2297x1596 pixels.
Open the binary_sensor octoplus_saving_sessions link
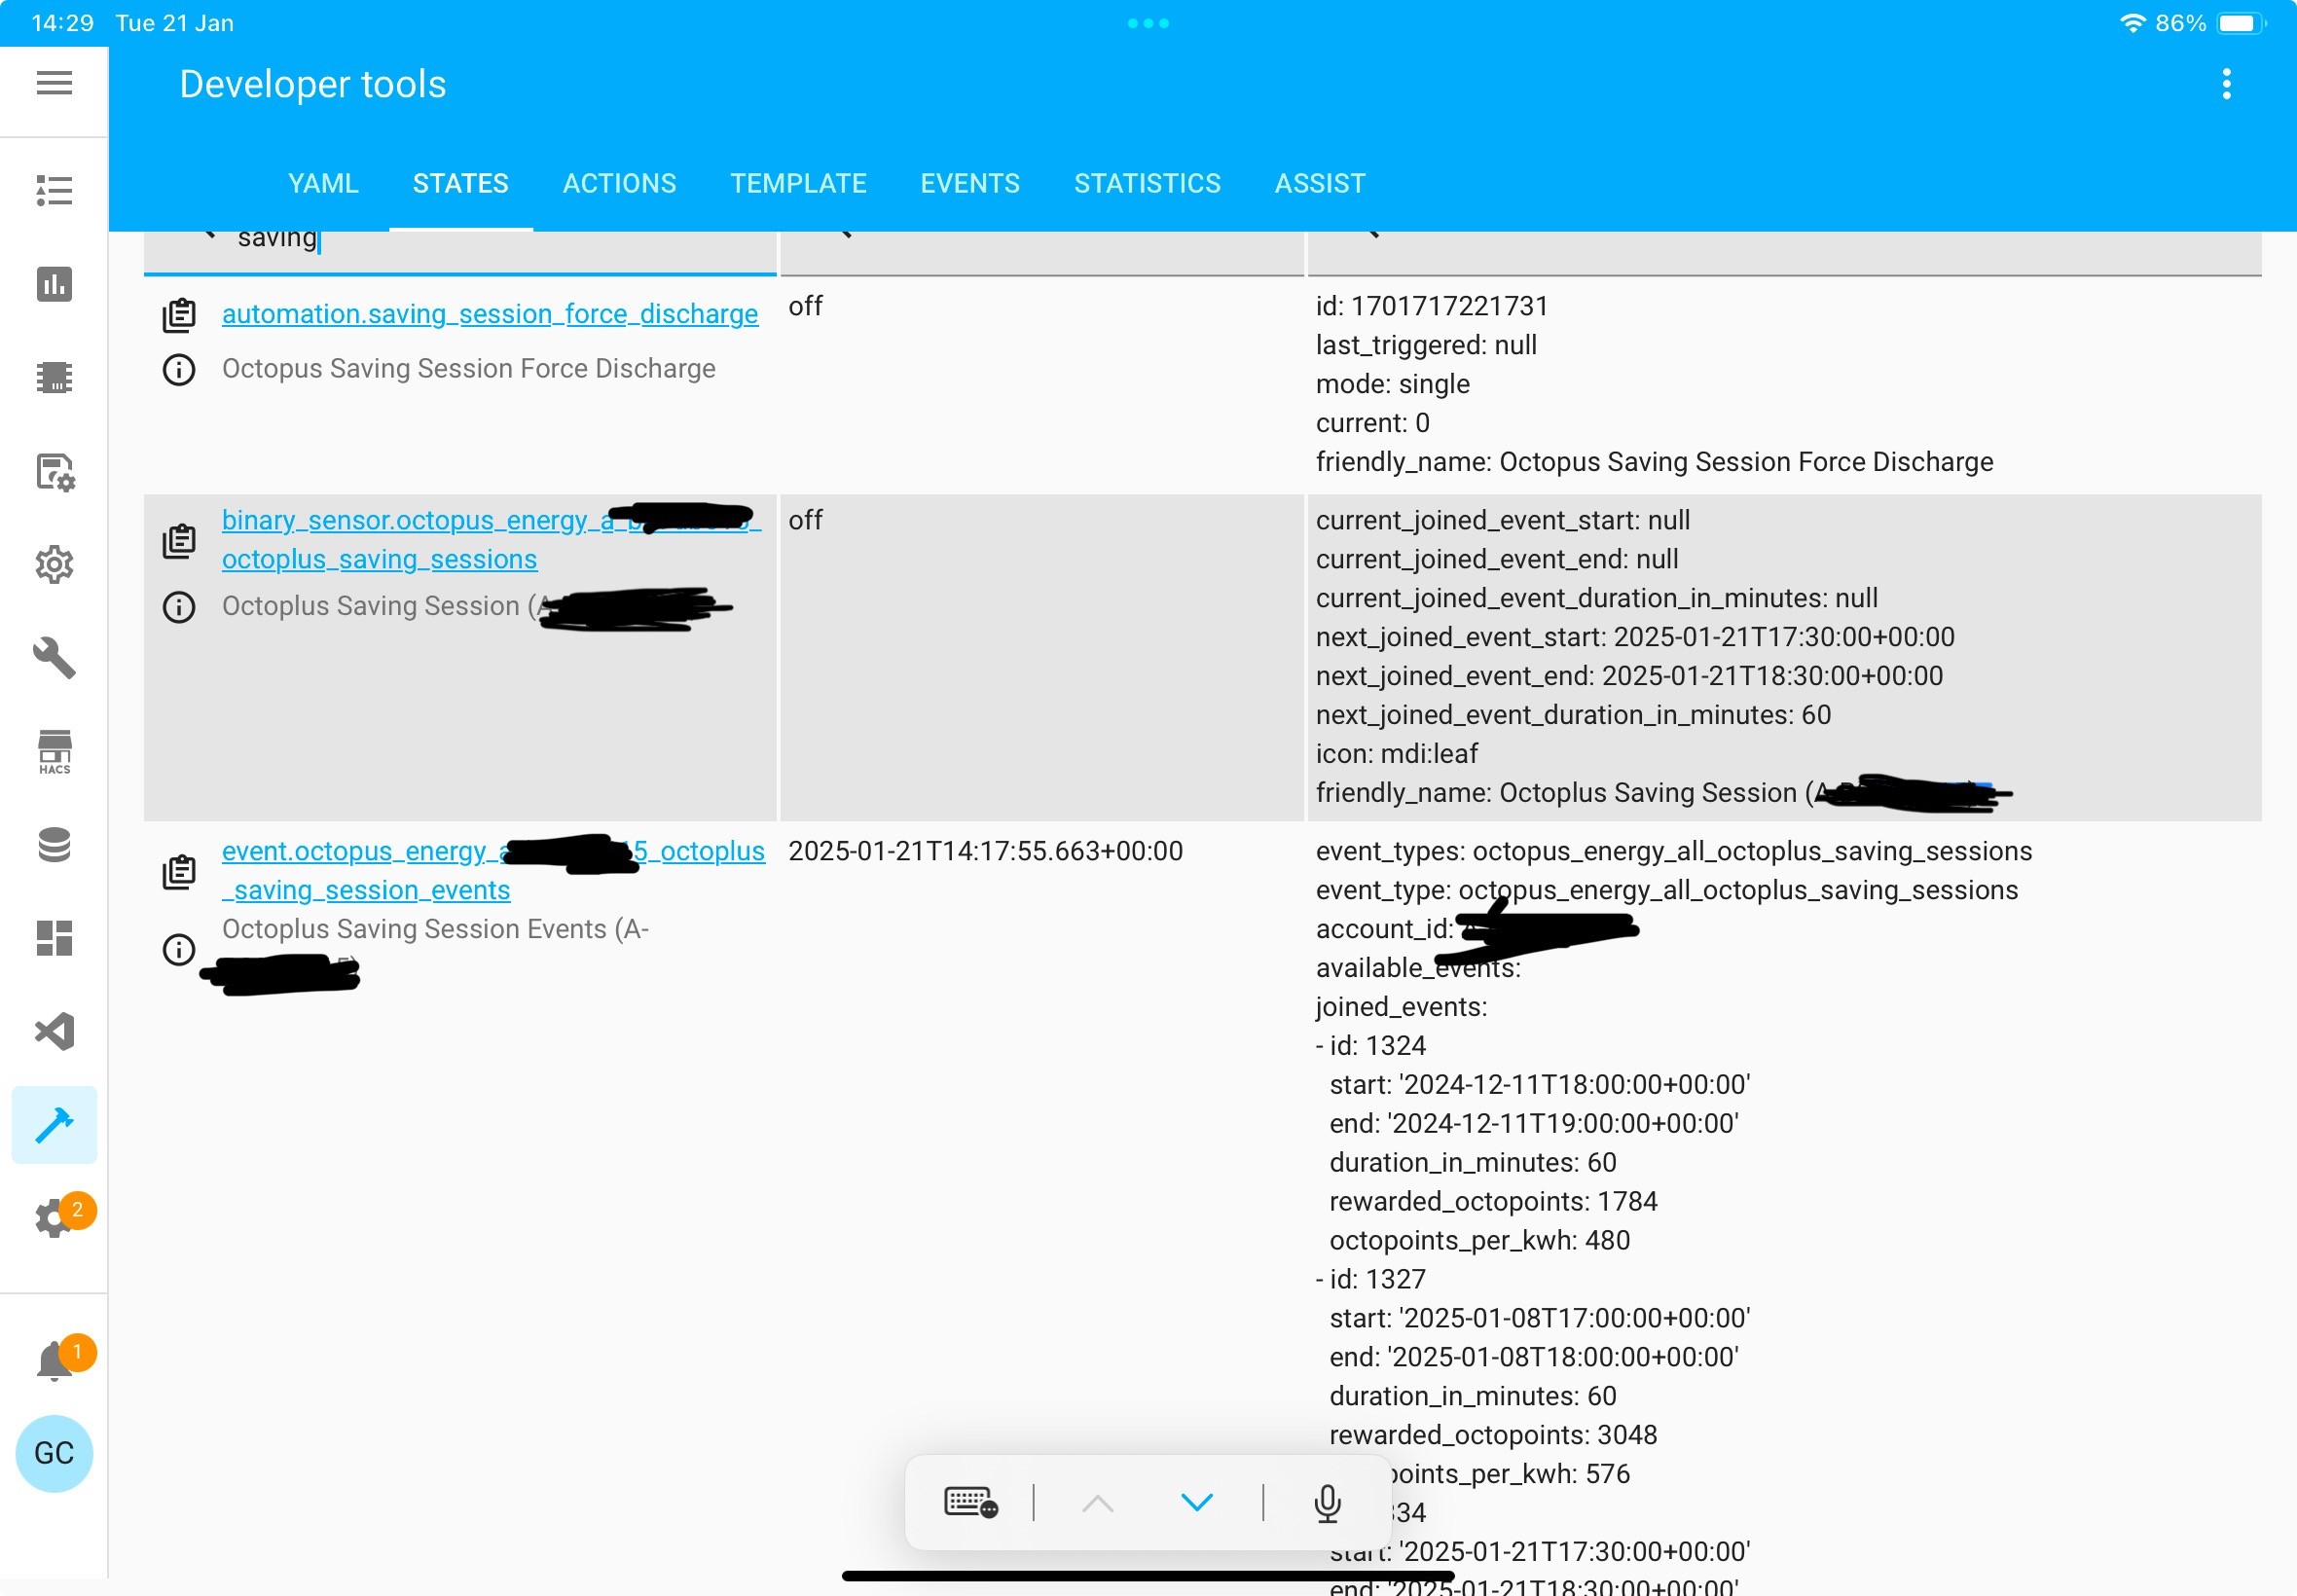(491, 540)
